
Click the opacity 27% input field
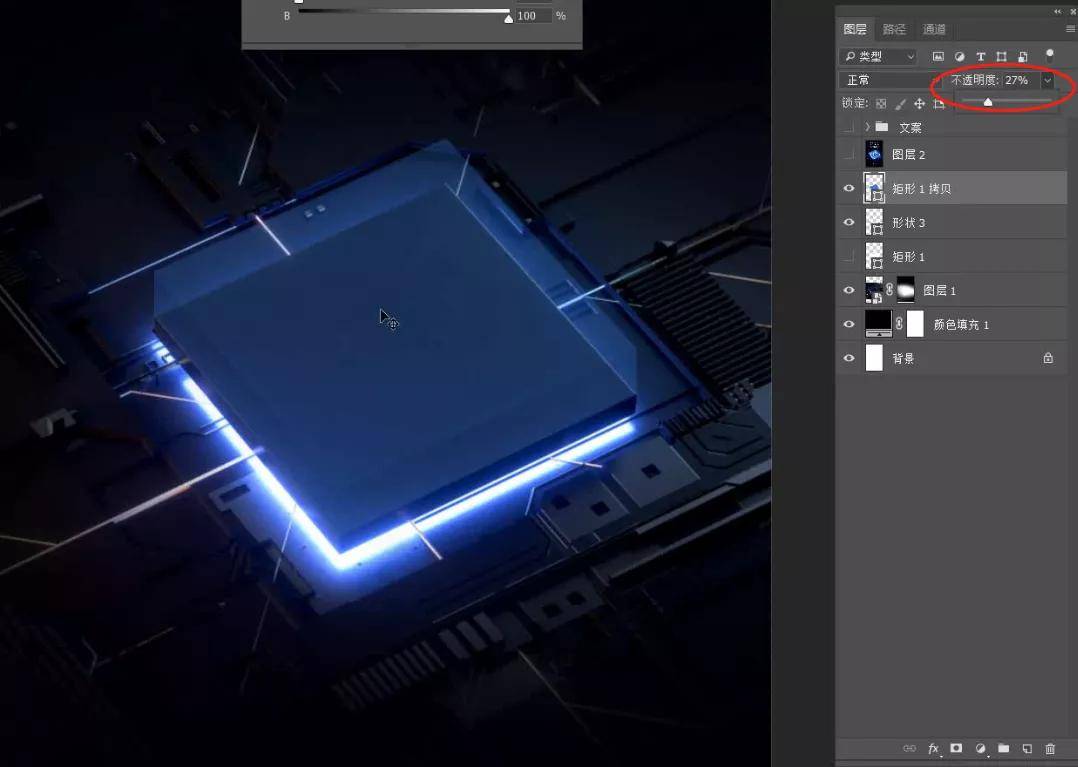point(1019,80)
